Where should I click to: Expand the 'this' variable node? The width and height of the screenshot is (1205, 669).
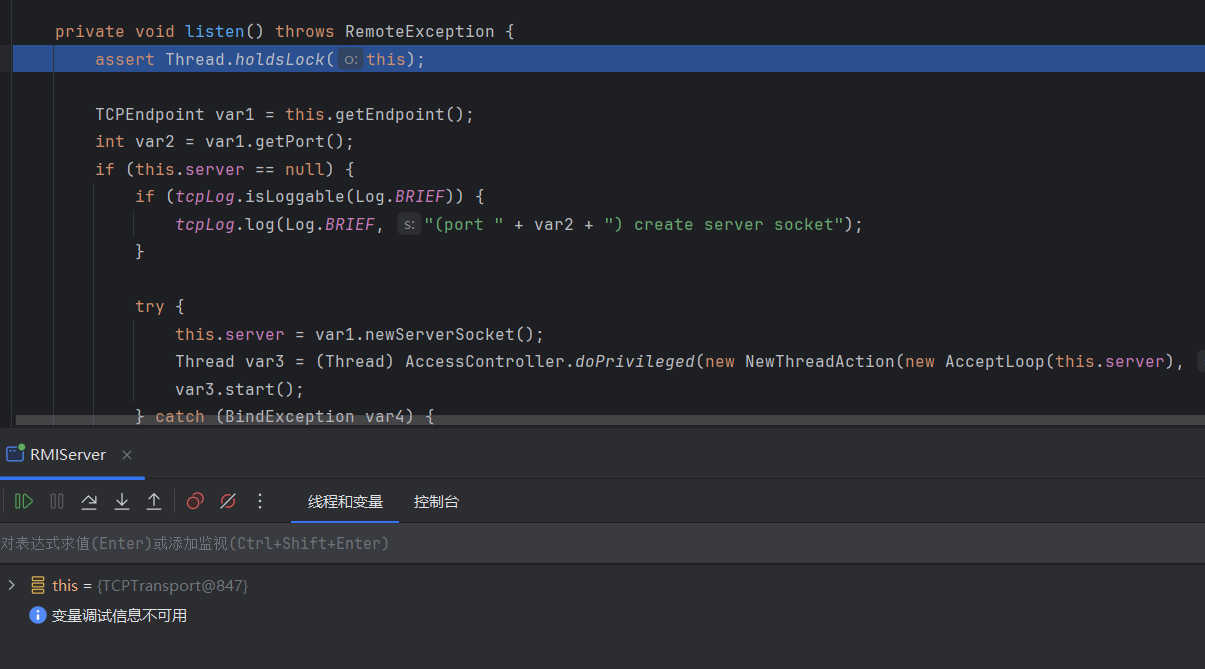pyautogui.click(x=12, y=585)
